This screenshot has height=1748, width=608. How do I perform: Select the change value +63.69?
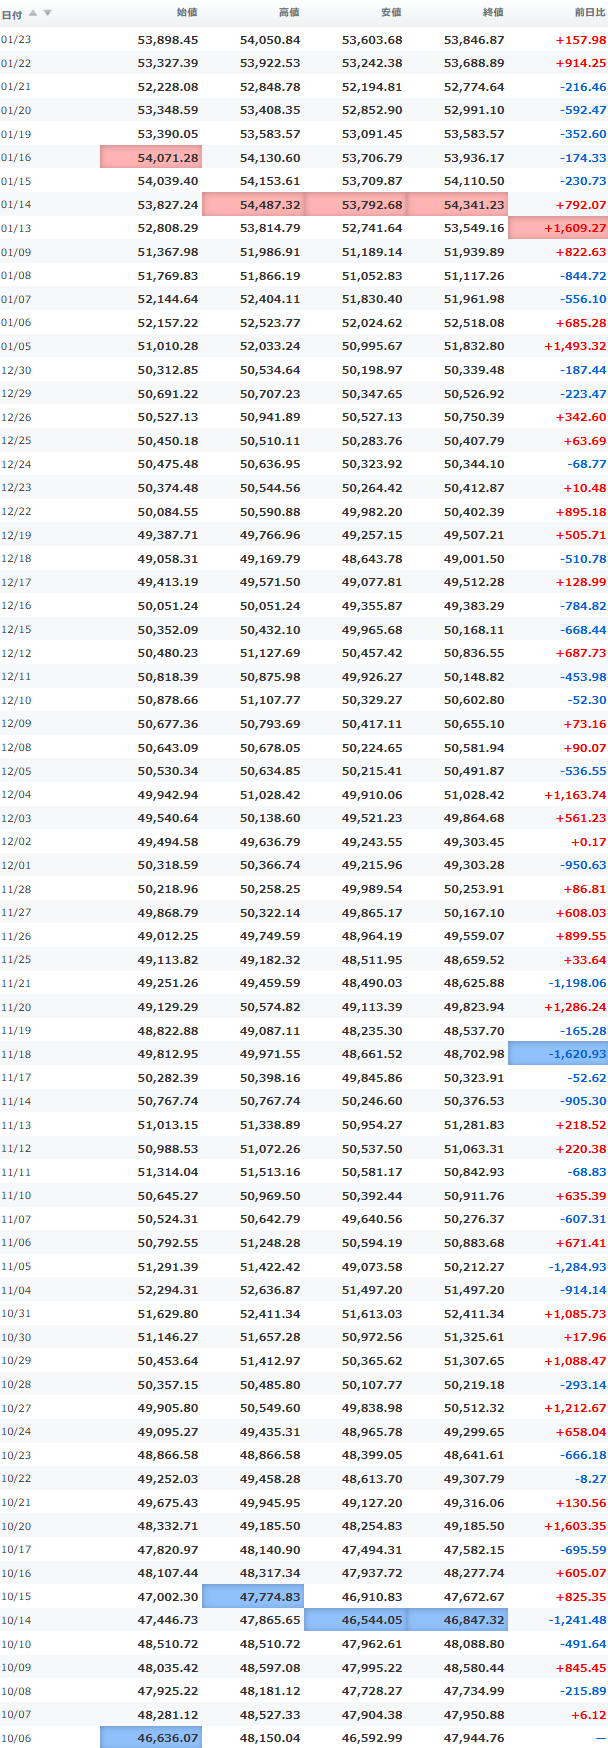[x=585, y=441]
